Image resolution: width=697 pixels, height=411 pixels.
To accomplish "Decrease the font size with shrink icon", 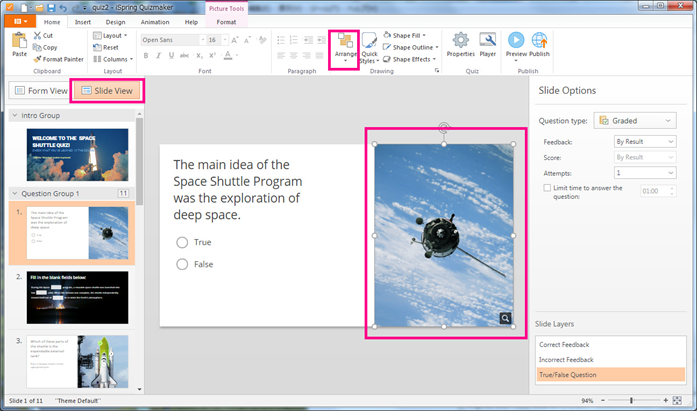I will tap(247, 40).
